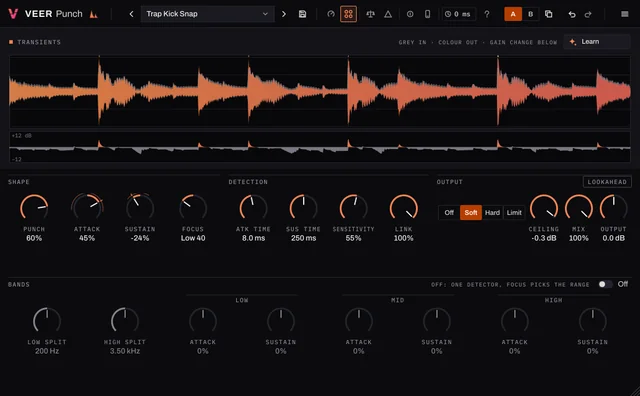
Task: Click the 55% sensitivity value
Action: point(353,238)
